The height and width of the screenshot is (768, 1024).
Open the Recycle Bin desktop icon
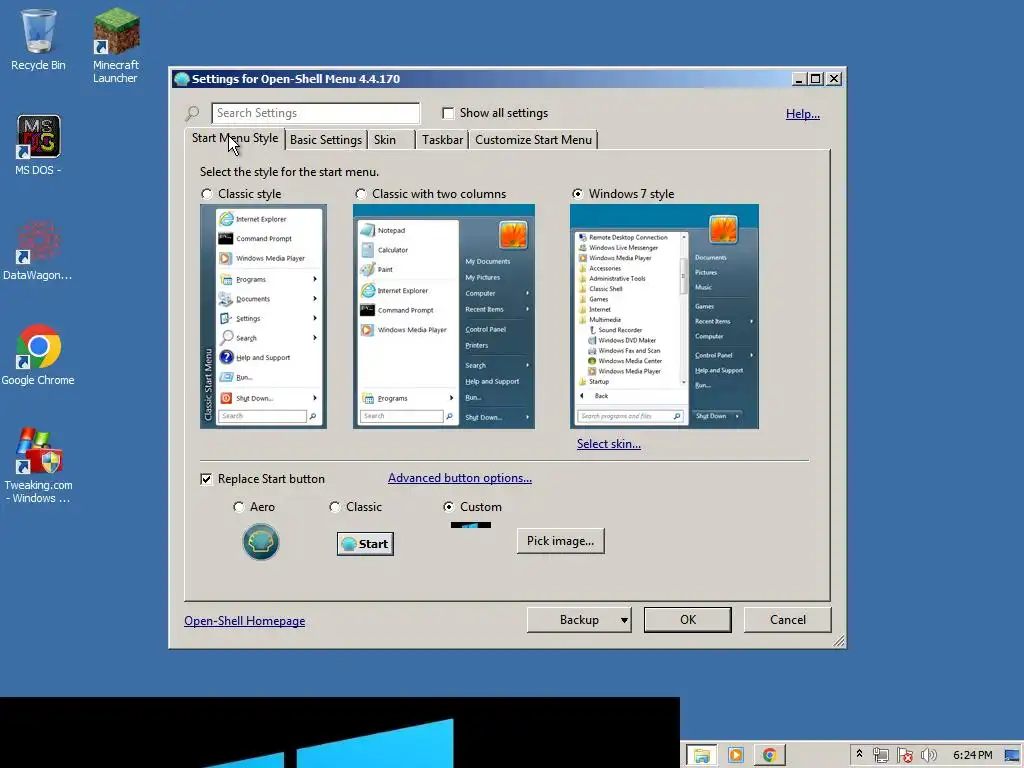tap(38, 39)
